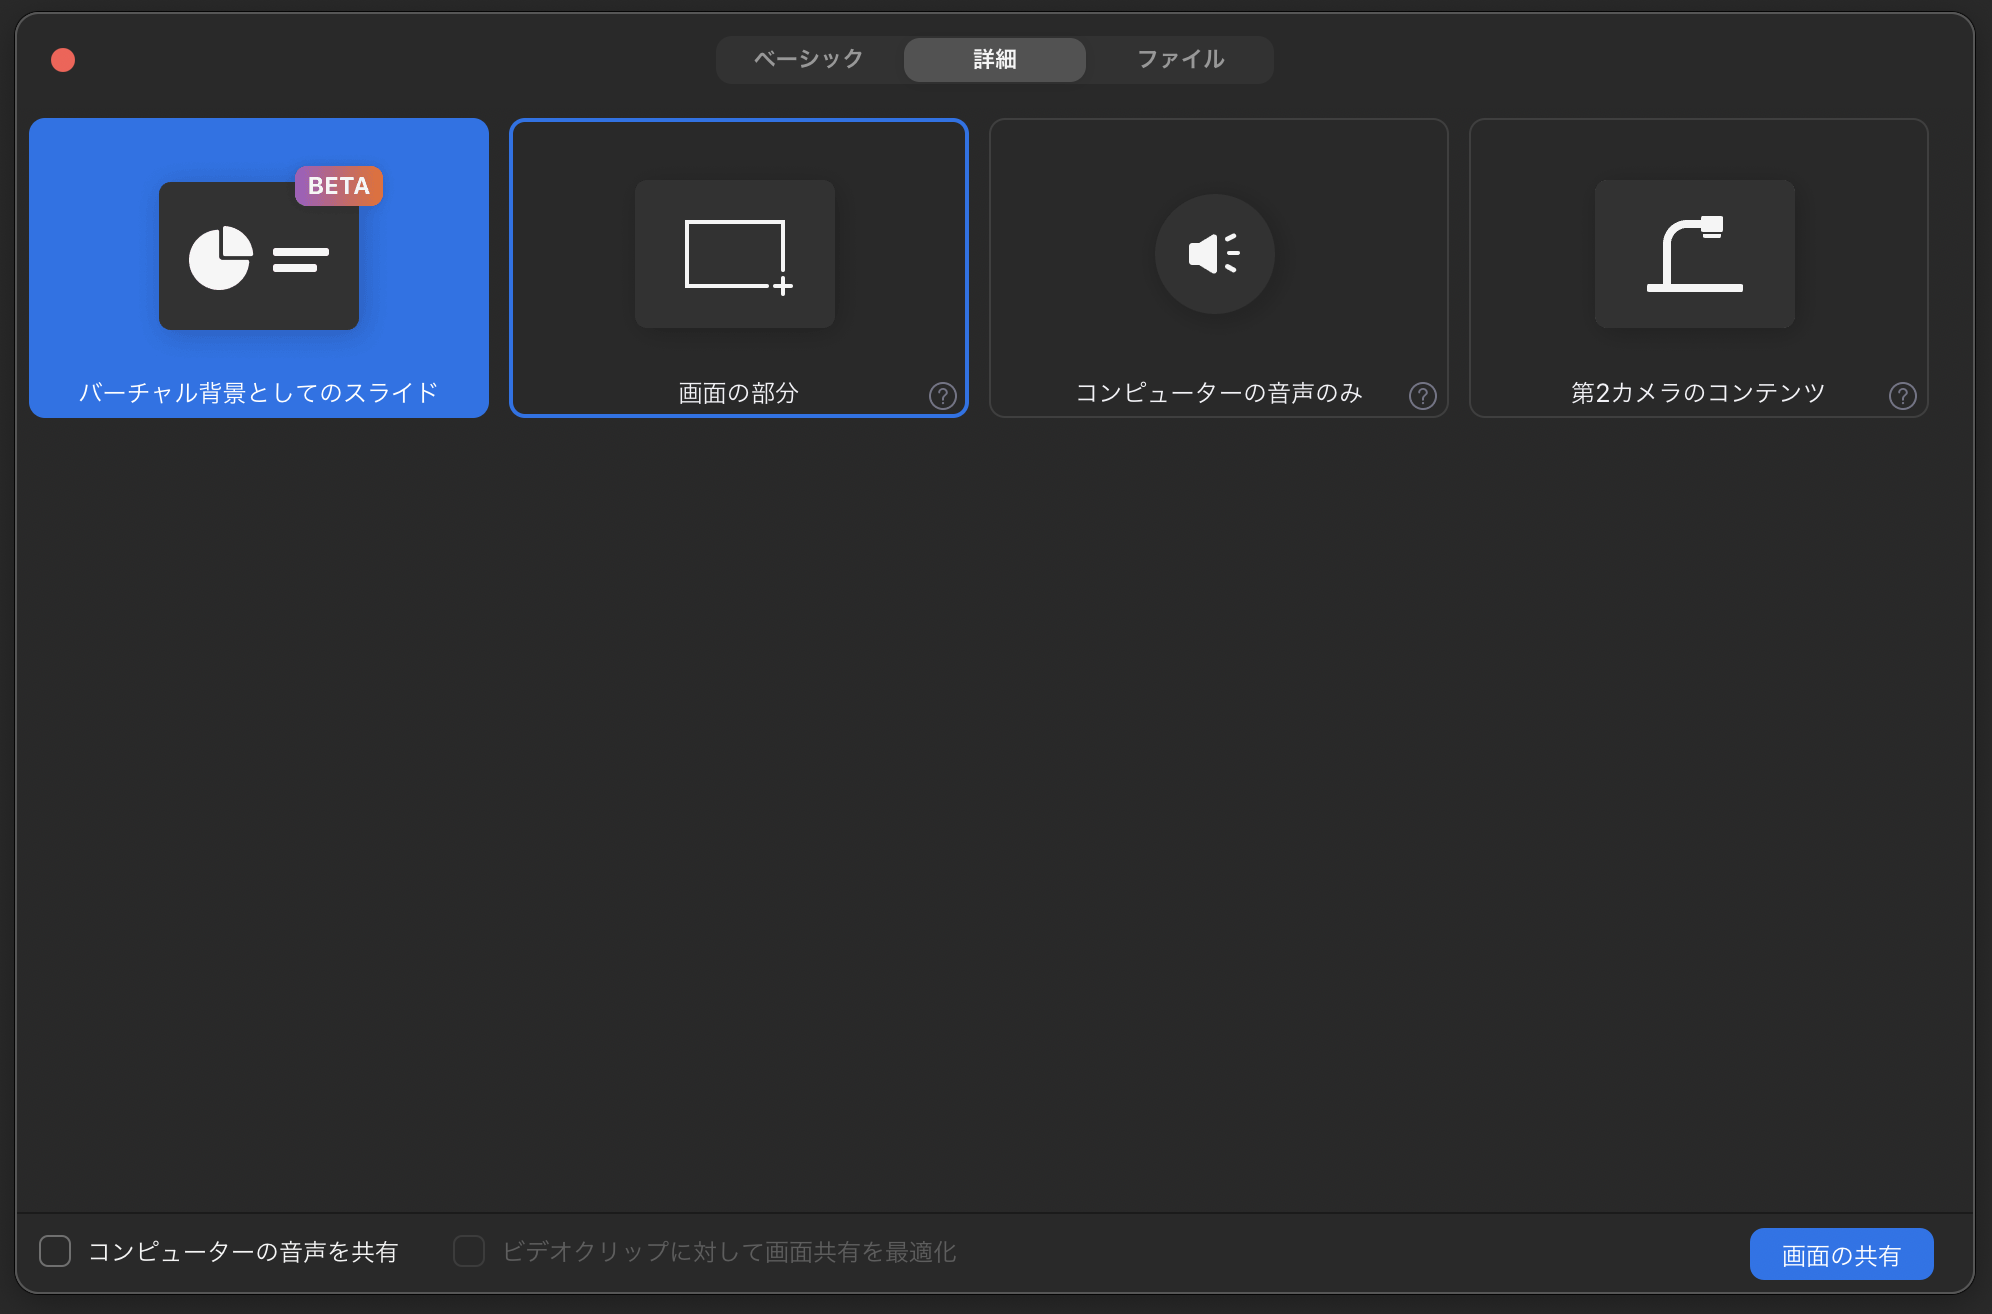The height and width of the screenshot is (1314, 1992).
Task: Enable コンピューターの音声を共有 checkbox
Action: 55,1251
